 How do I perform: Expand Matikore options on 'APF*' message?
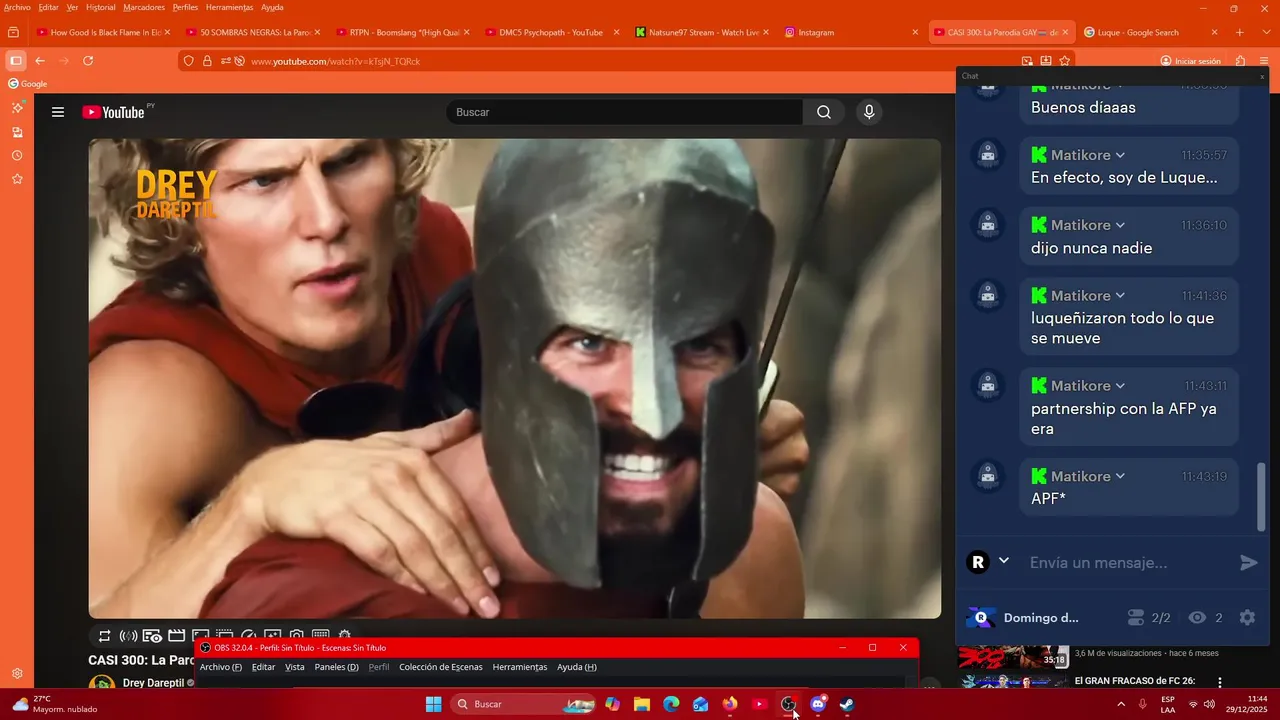pos(1120,476)
